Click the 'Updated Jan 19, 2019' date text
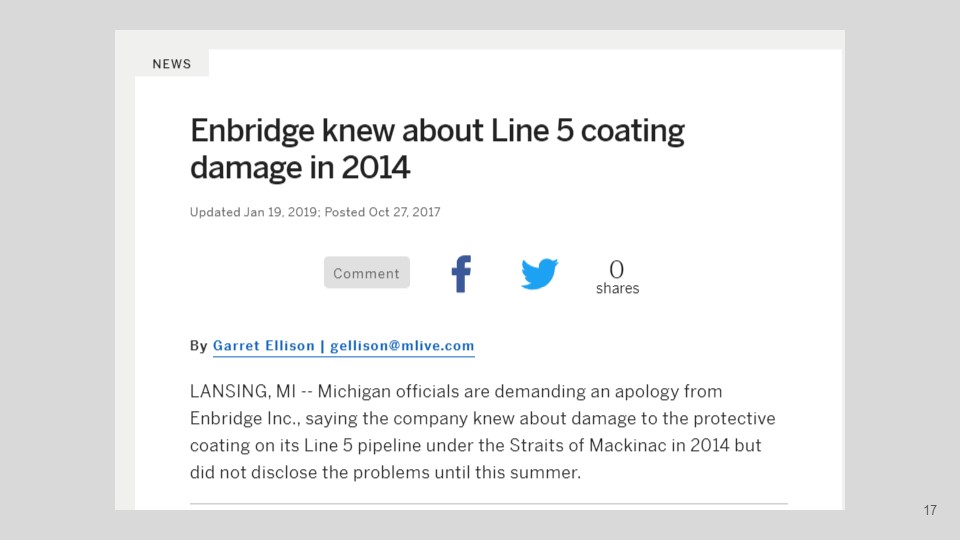 click(253, 212)
